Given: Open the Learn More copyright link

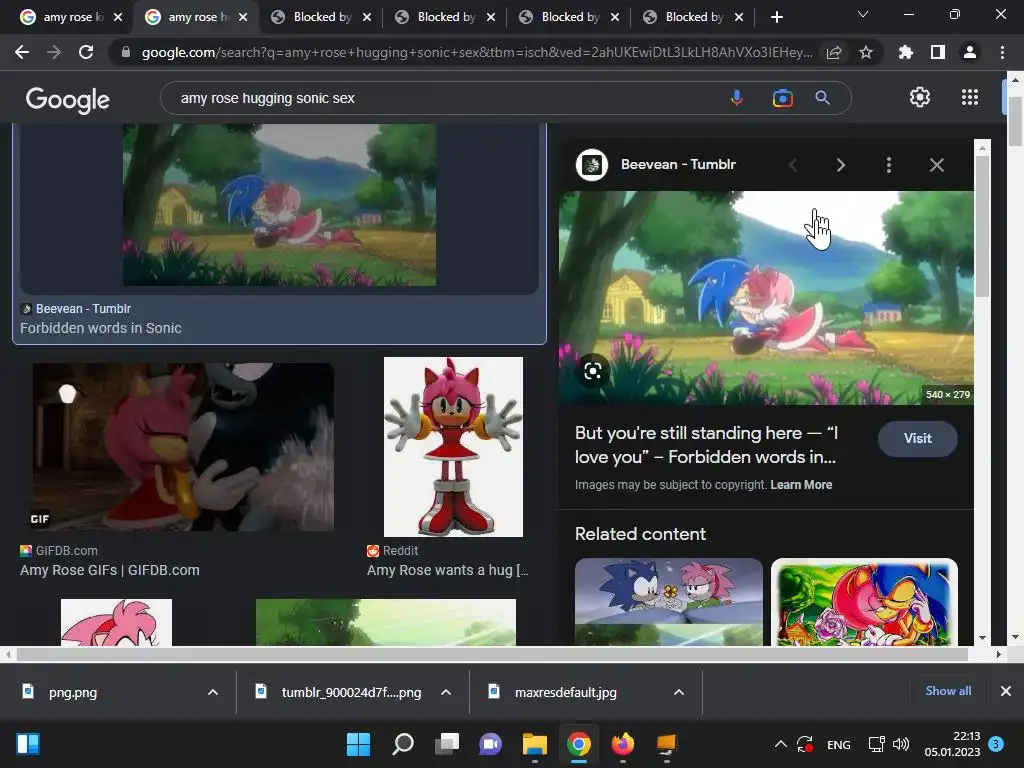Looking at the screenshot, I should (x=801, y=485).
